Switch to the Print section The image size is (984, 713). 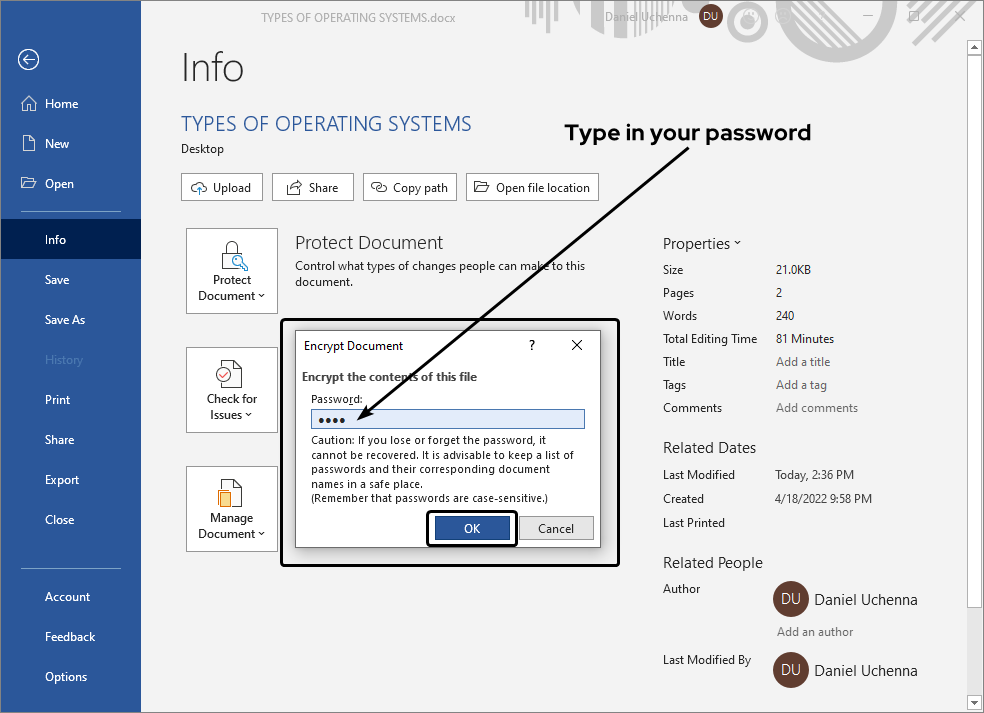57,399
